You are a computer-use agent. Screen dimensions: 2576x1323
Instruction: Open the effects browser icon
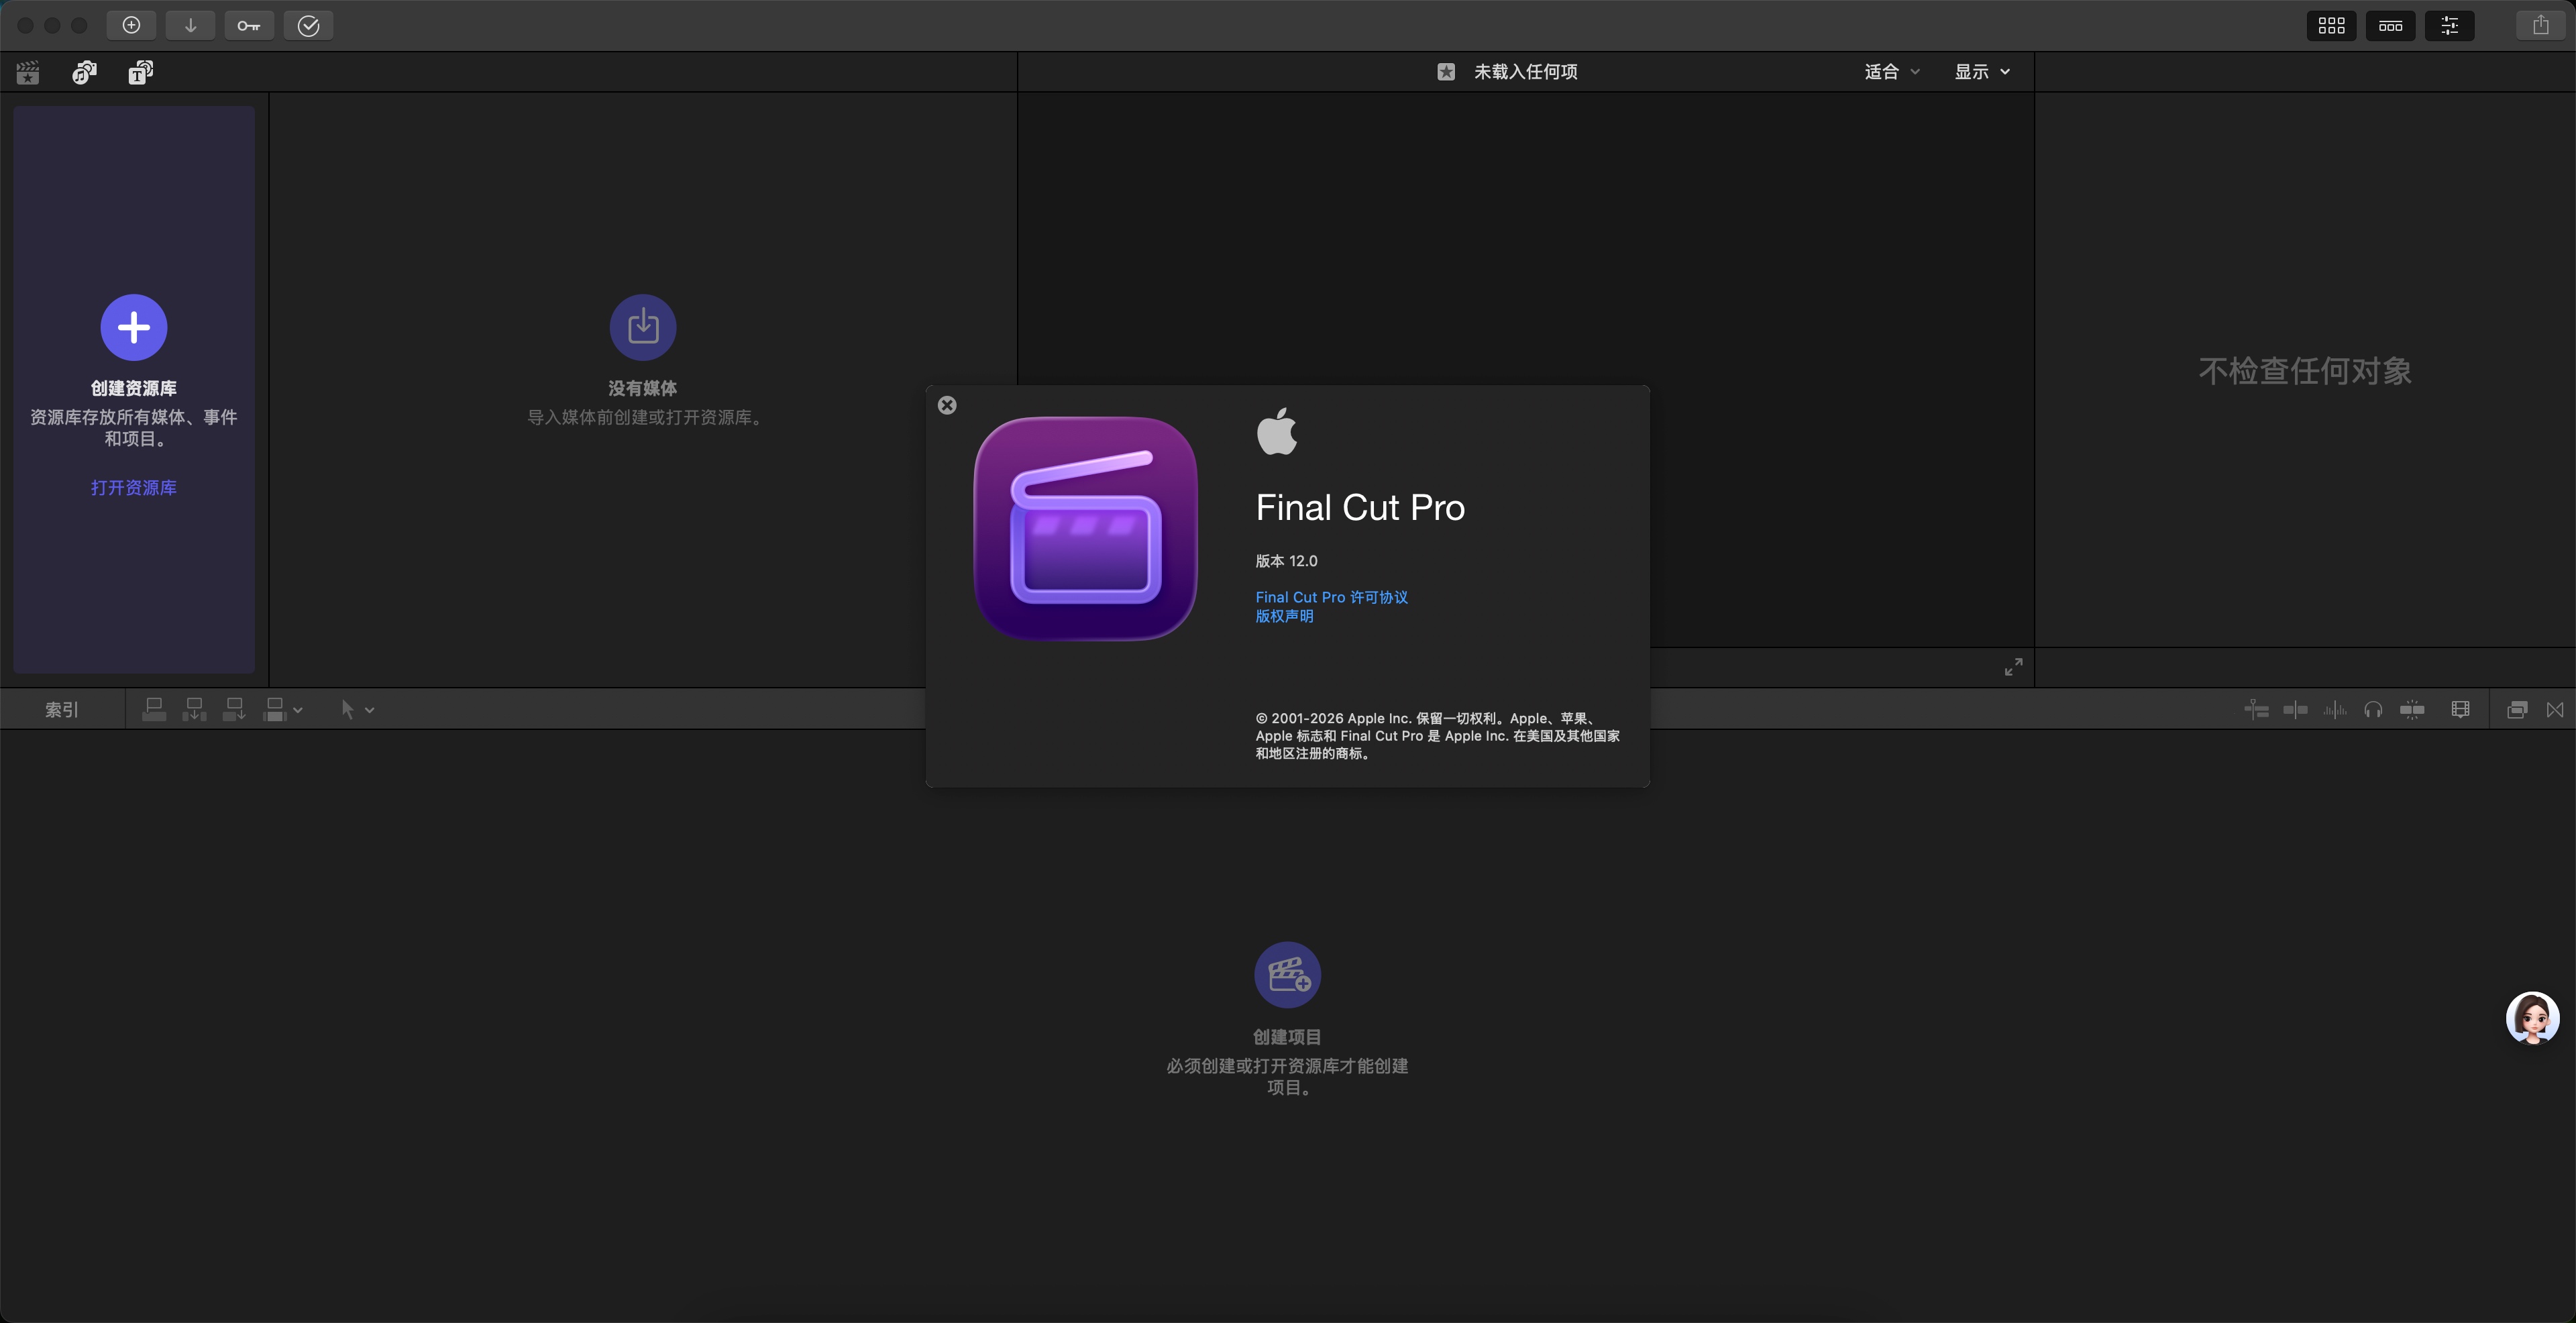point(2517,710)
